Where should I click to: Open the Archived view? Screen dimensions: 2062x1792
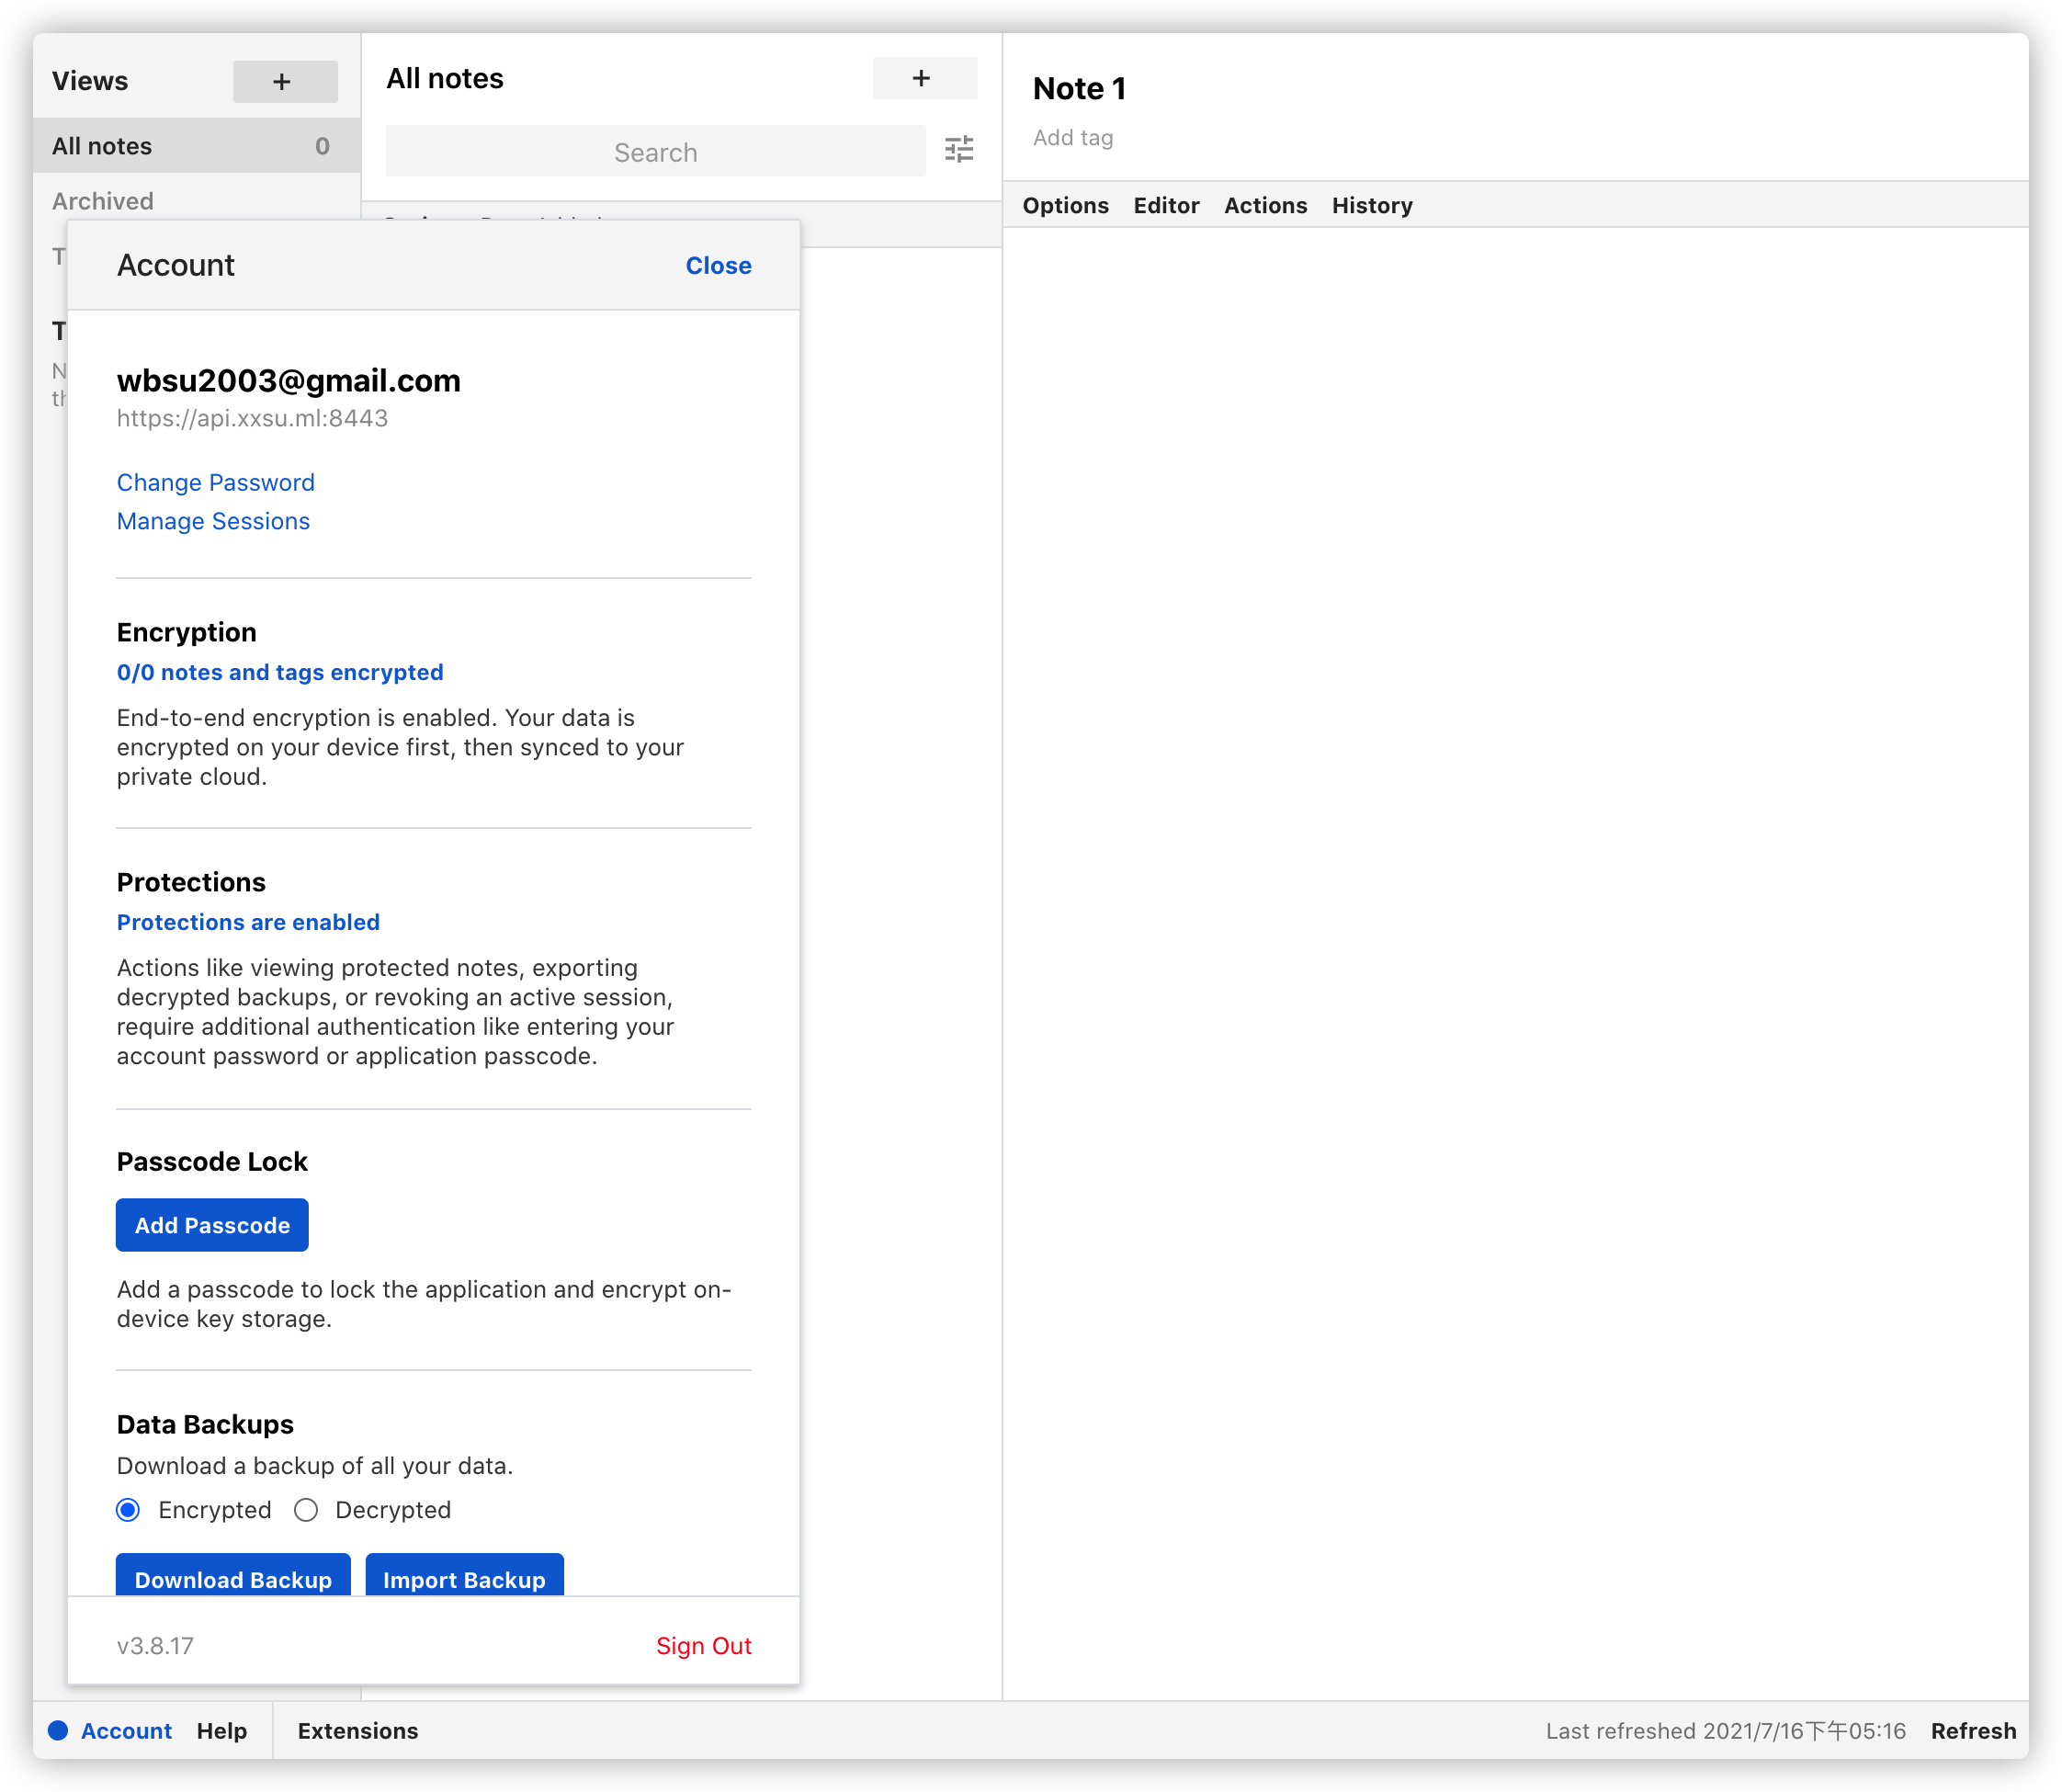click(103, 201)
